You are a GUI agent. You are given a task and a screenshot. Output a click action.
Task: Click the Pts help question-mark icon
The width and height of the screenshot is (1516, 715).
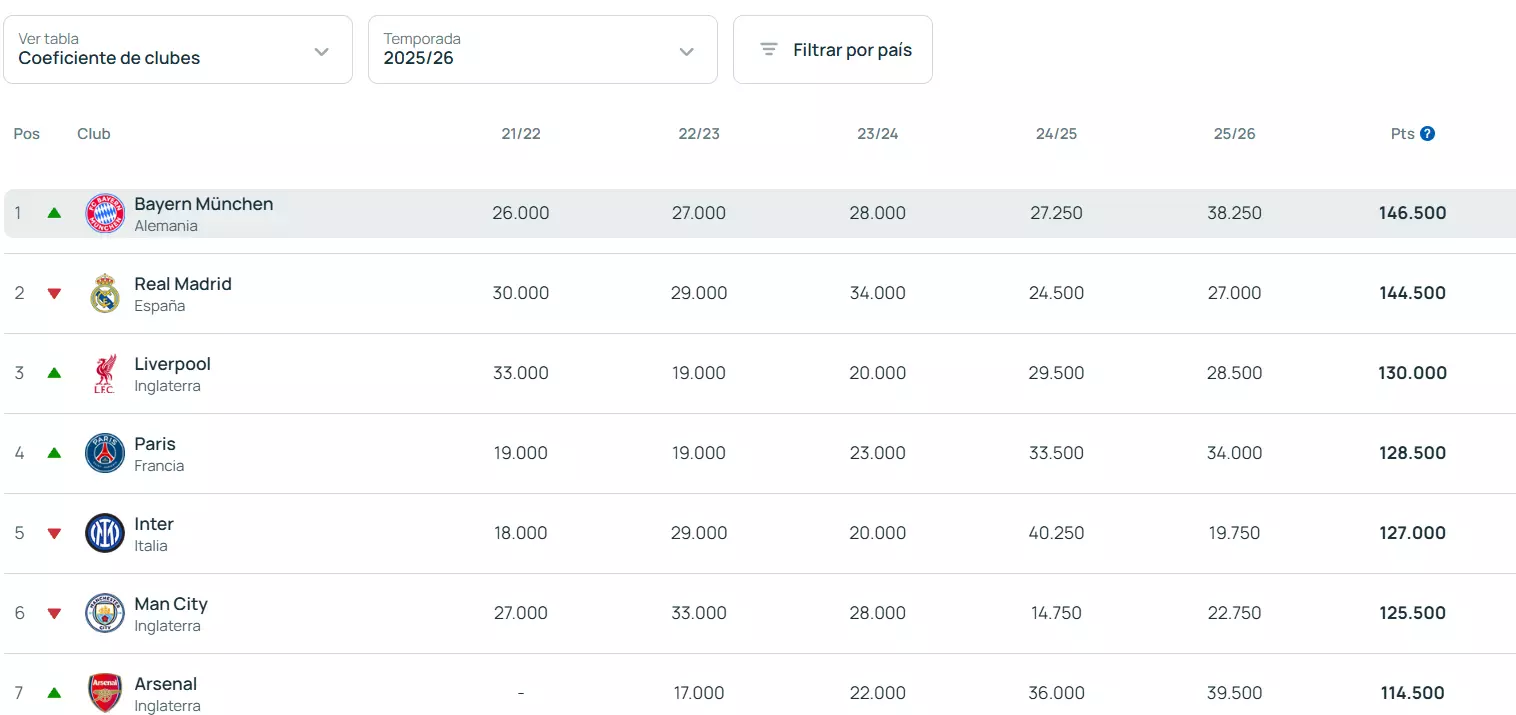point(1427,133)
